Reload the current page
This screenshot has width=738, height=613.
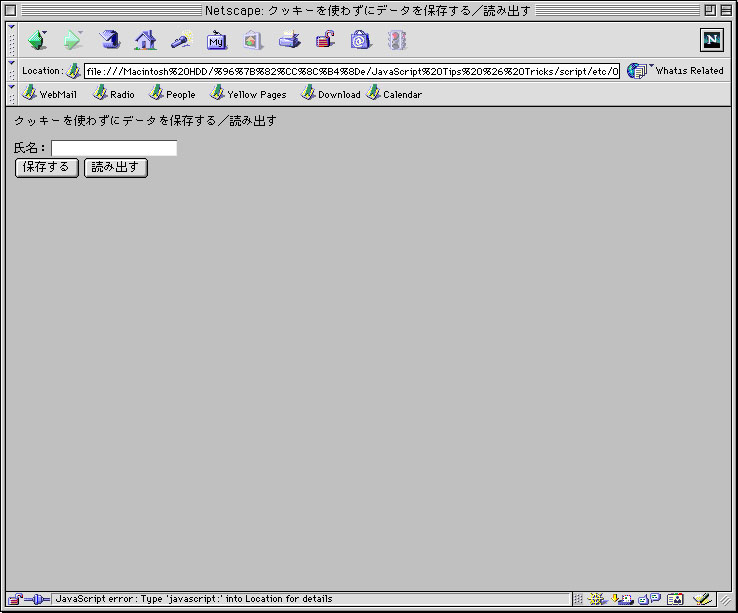[110, 40]
